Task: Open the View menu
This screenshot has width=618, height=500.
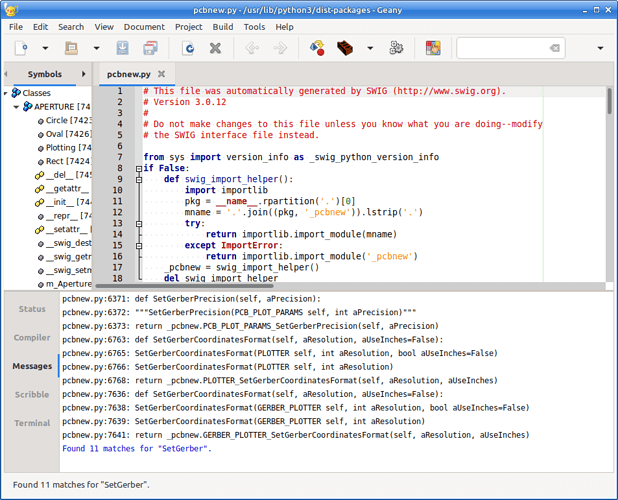Action: click(x=104, y=27)
